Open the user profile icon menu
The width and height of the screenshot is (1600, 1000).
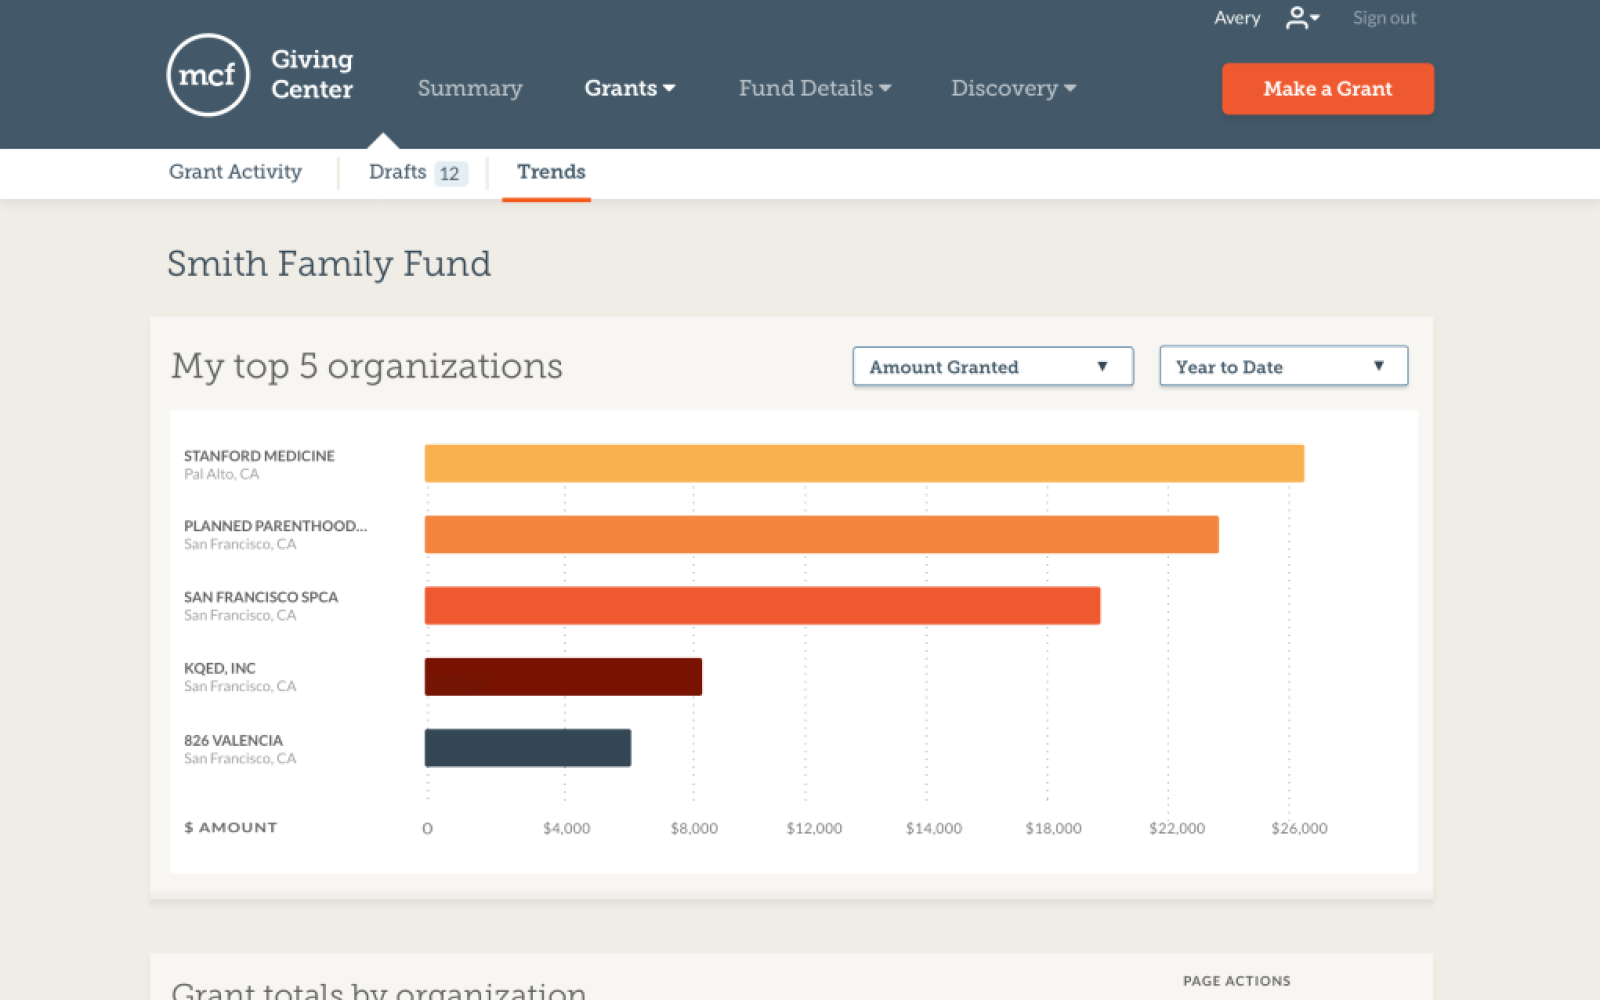click(x=1301, y=18)
